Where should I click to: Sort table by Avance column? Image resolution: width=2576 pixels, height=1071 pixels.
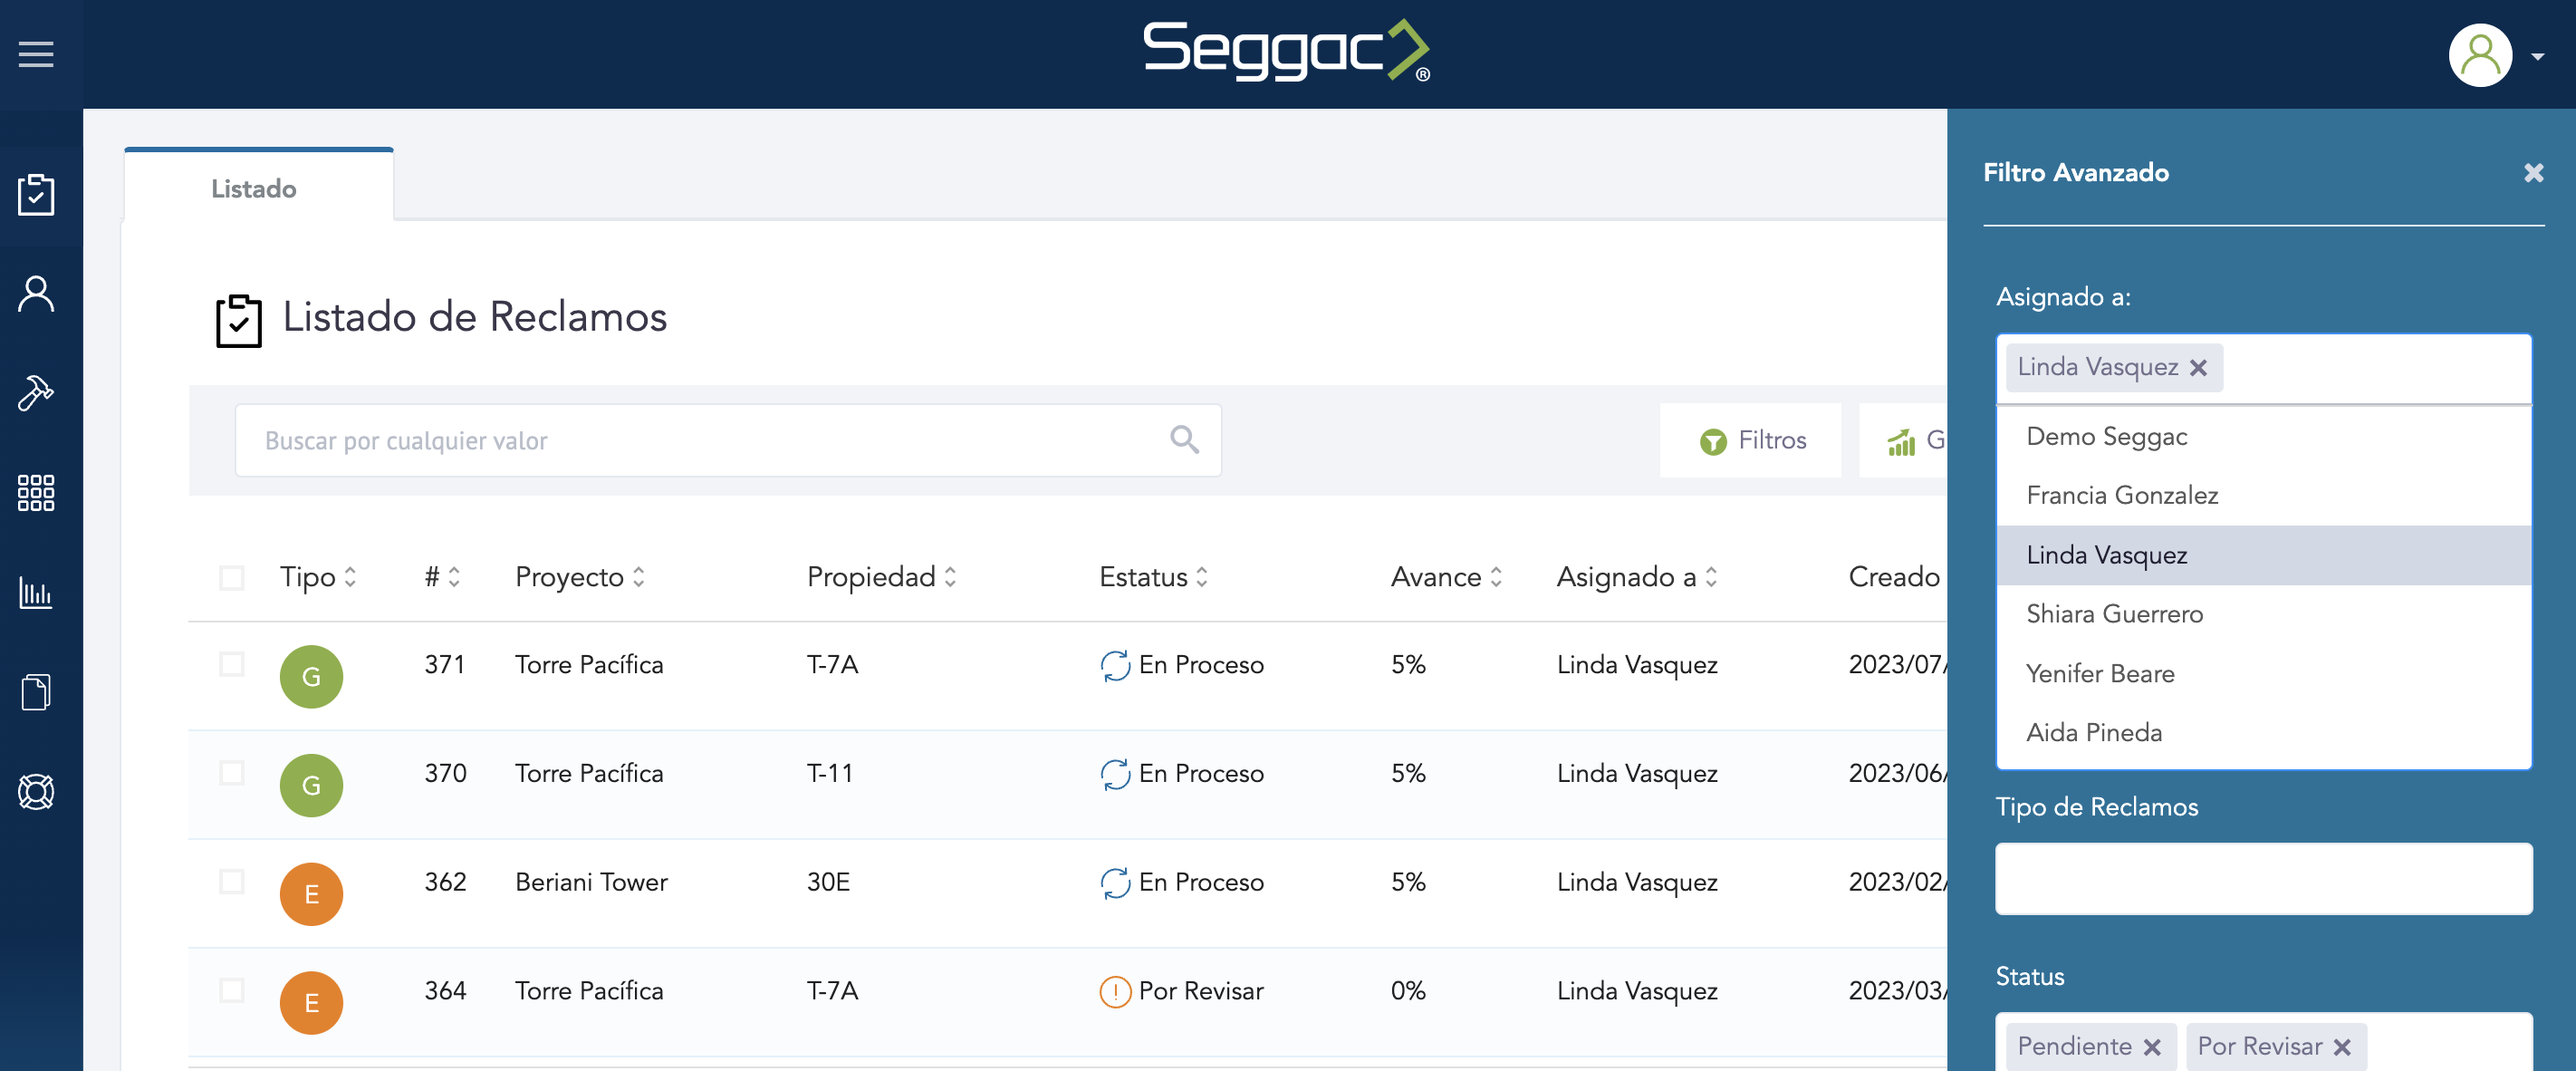(x=1446, y=577)
